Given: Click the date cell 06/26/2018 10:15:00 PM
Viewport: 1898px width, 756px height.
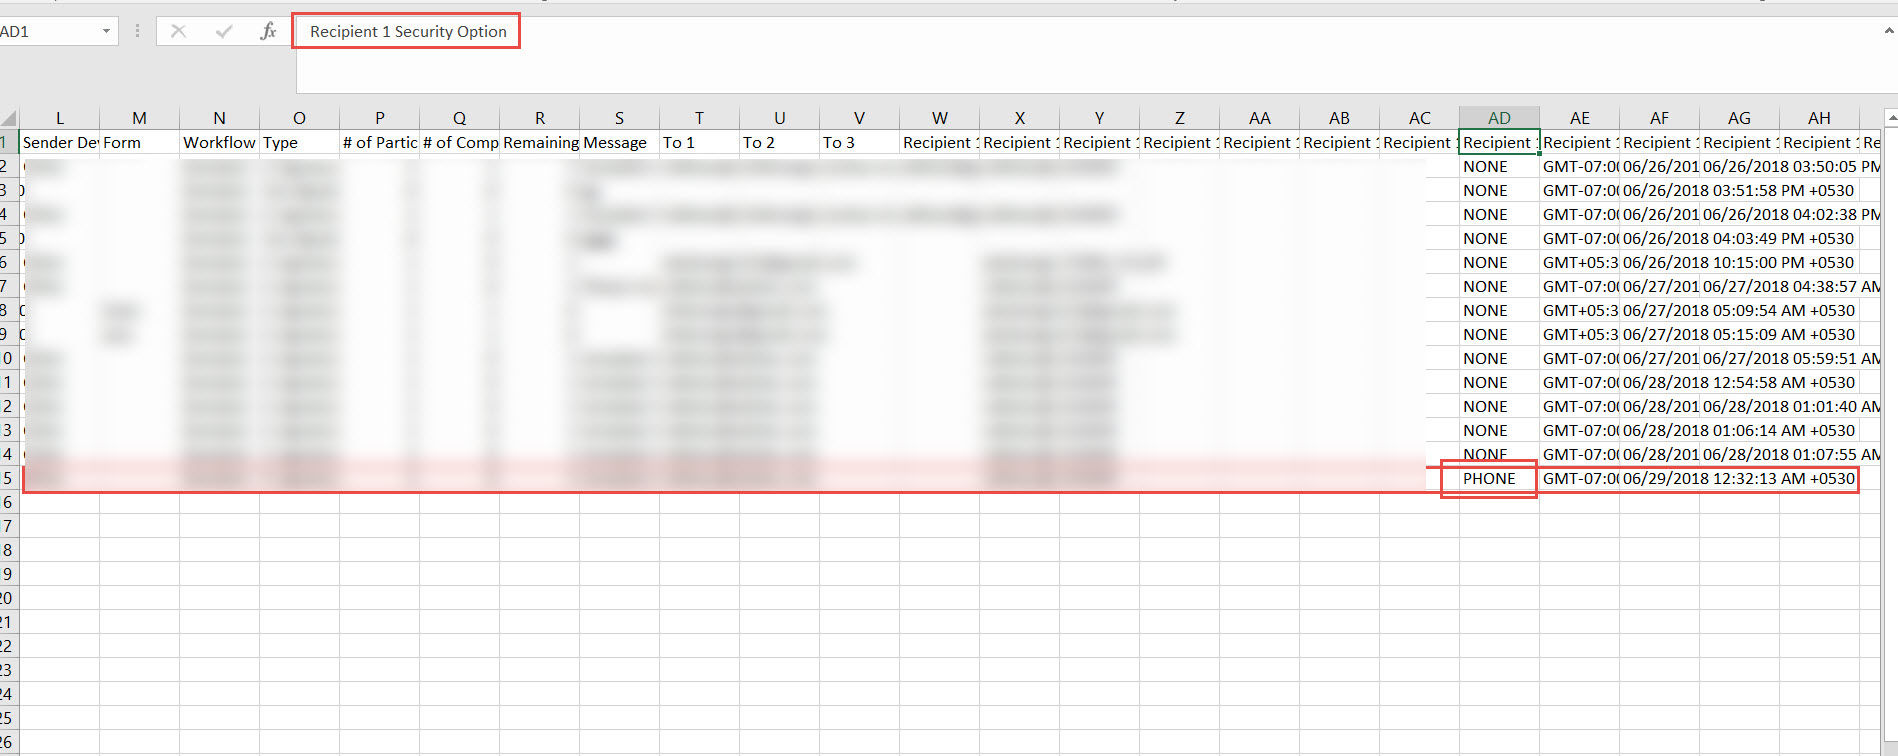Looking at the screenshot, I should pyautogui.click(x=1738, y=263).
